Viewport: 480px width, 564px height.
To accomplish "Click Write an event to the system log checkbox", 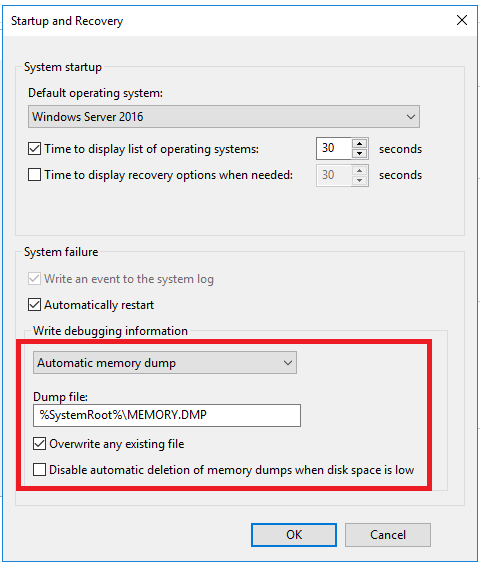I will (x=35, y=279).
